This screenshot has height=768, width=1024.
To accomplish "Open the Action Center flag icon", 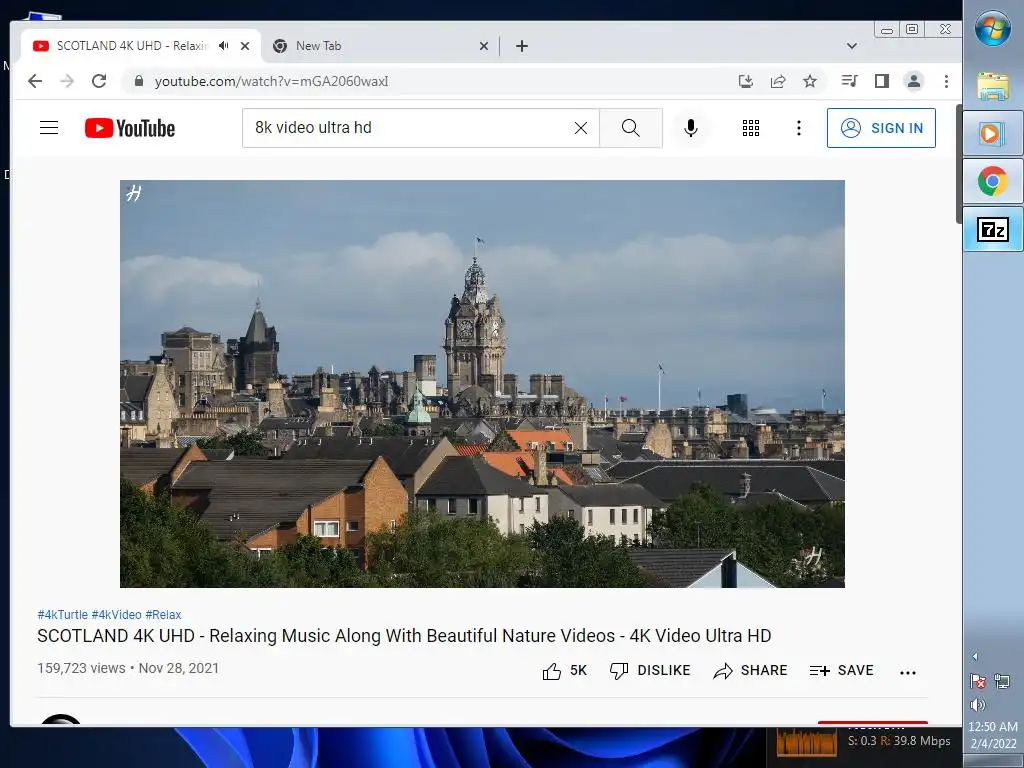I will [978, 682].
